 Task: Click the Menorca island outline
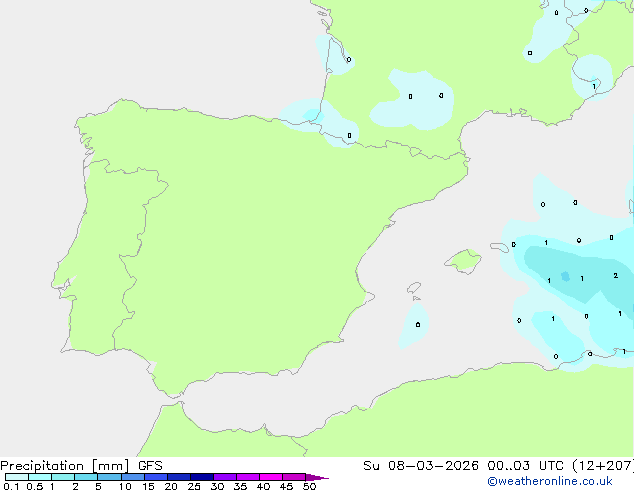coord(499,247)
